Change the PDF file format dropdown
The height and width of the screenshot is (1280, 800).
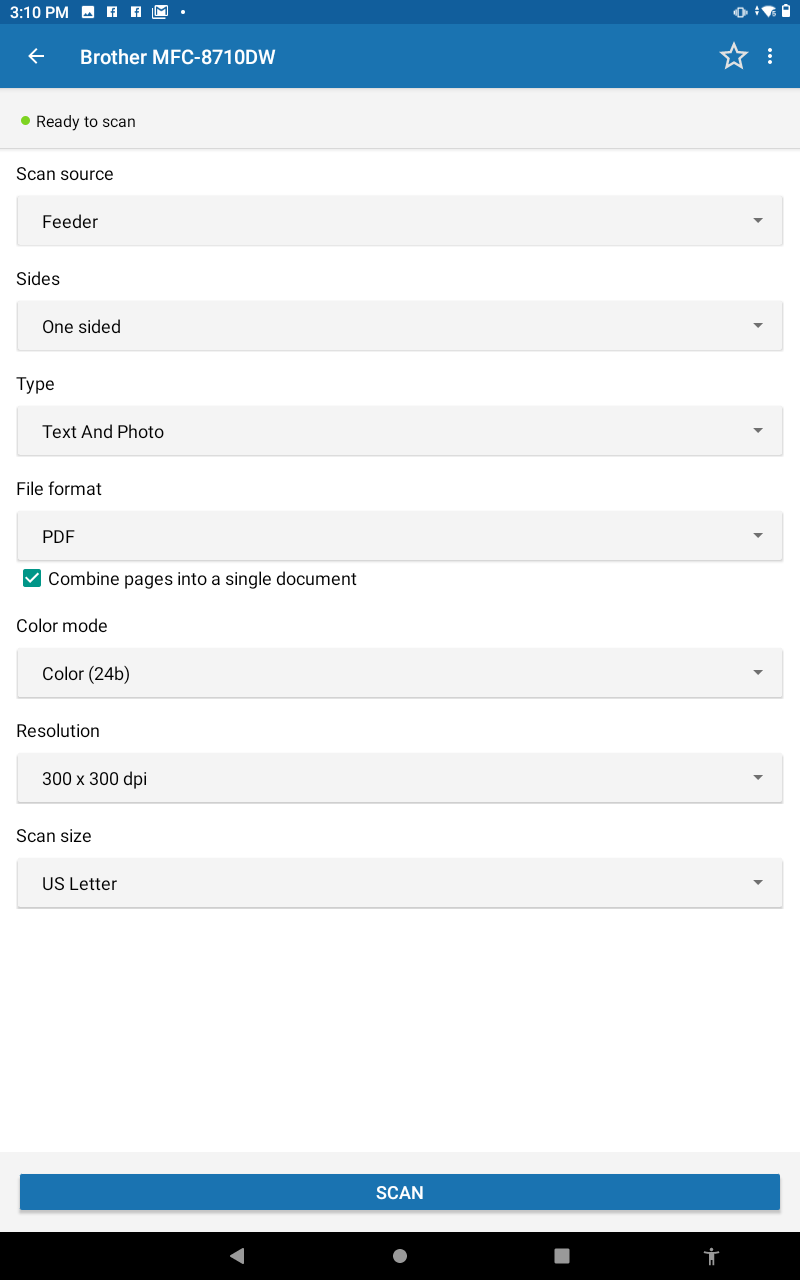(x=400, y=536)
